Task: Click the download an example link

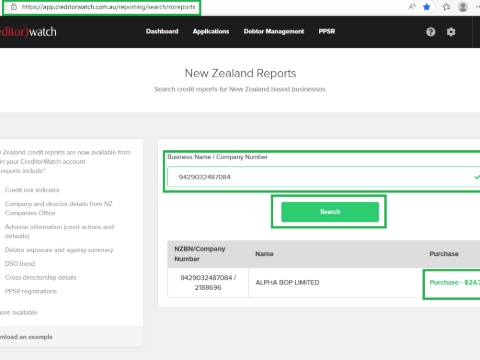Action: (26, 337)
